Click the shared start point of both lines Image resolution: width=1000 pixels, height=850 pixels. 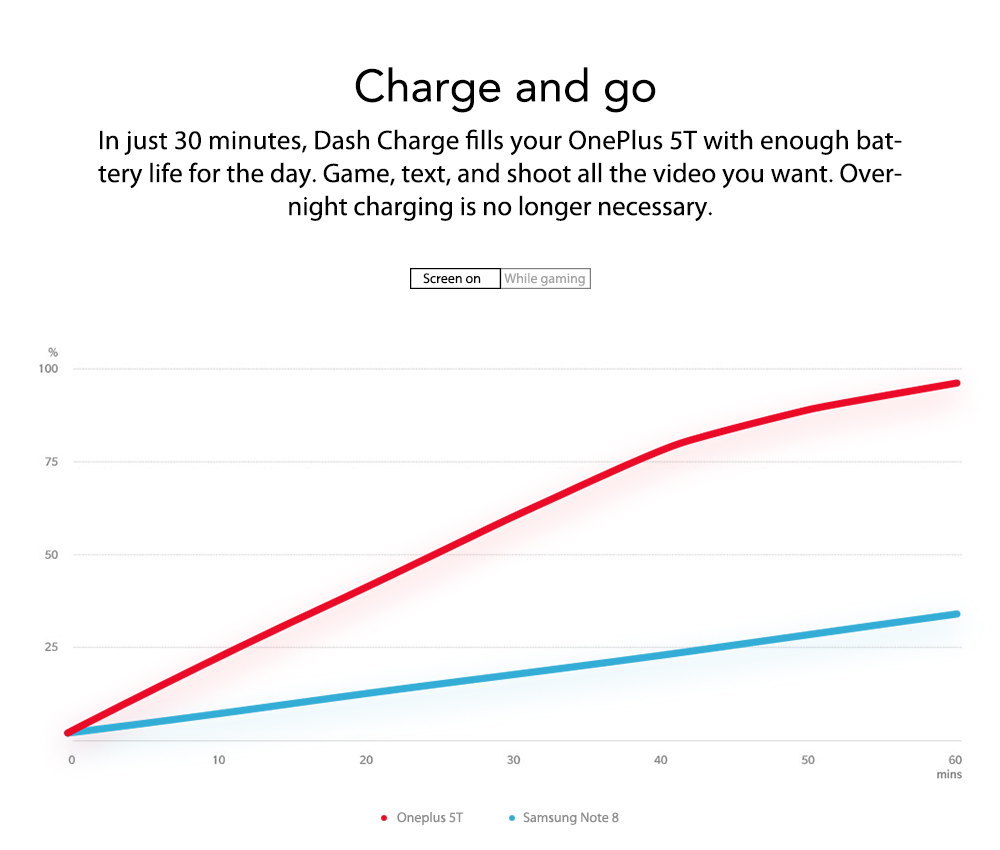(x=68, y=733)
